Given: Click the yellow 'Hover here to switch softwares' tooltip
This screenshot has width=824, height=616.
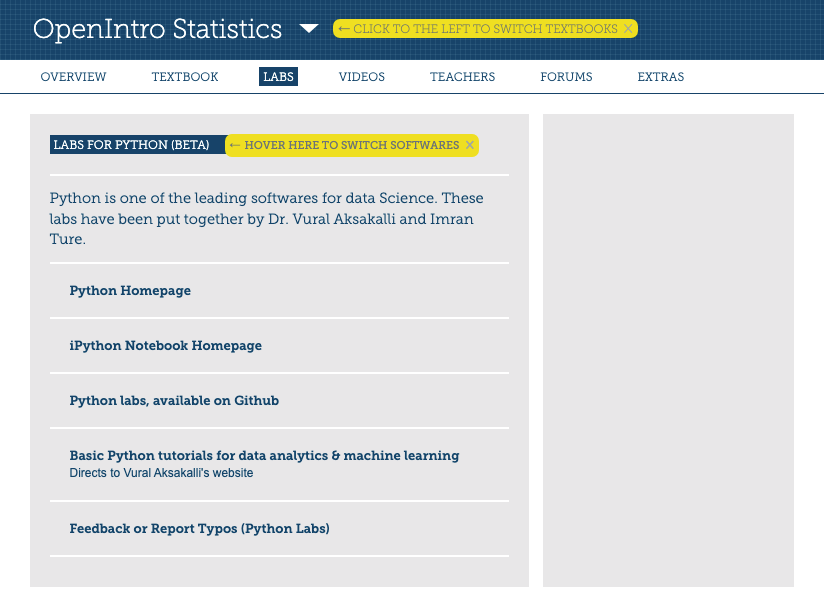Looking at the screenshot, I should coord(352,145).
